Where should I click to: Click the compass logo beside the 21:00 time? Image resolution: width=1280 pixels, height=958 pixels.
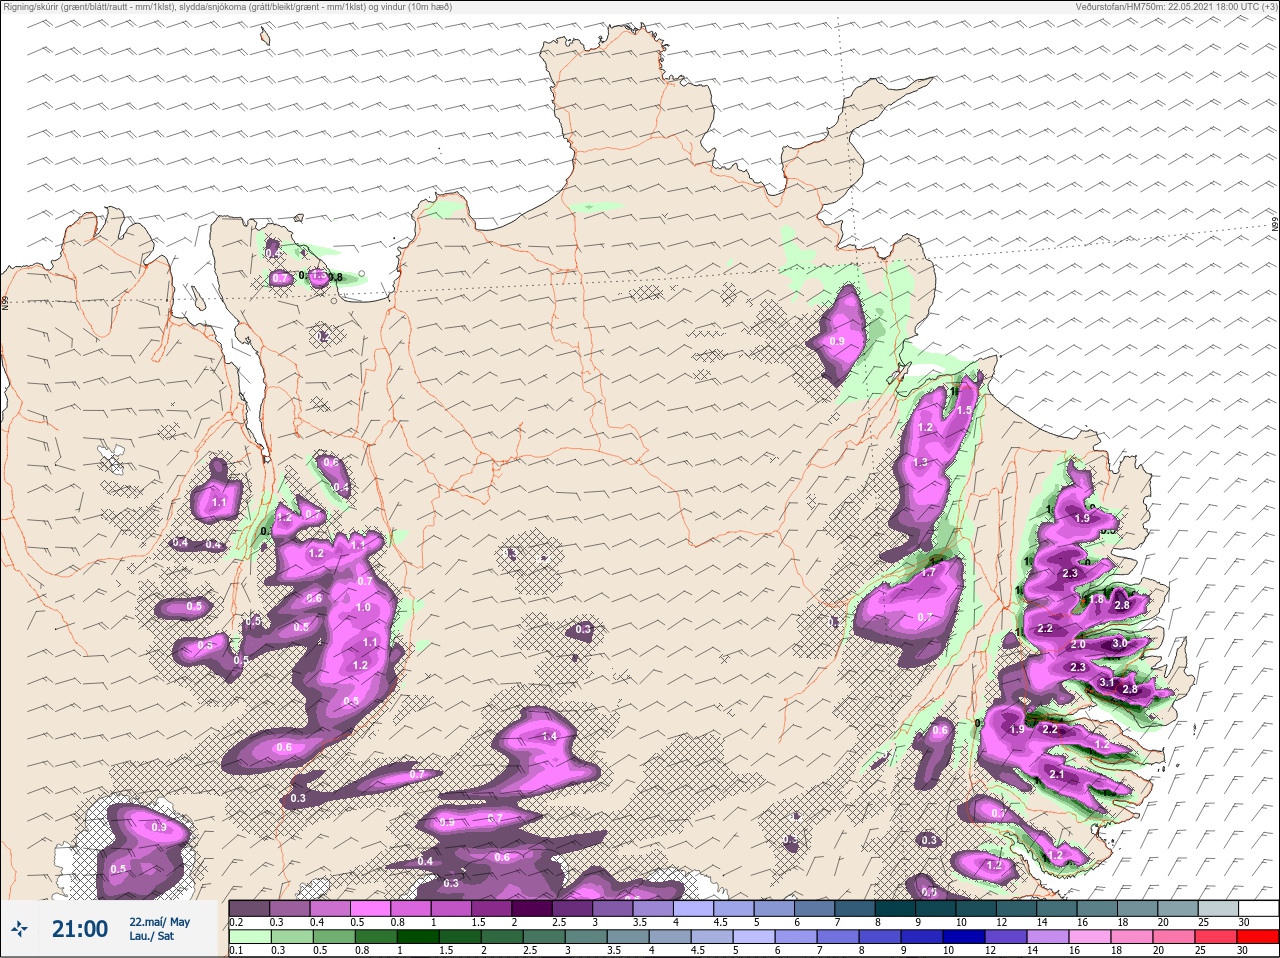coord(20,930)
